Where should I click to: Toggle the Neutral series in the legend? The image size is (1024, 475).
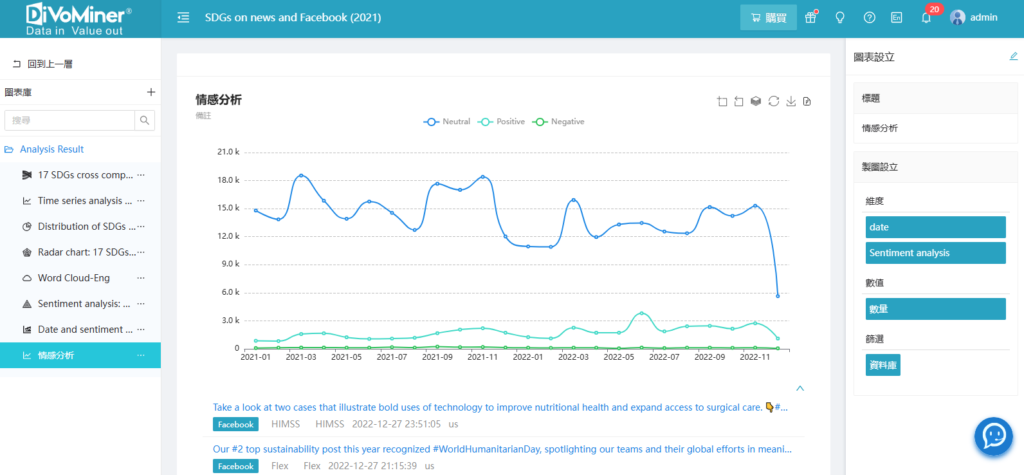[447, 121]
